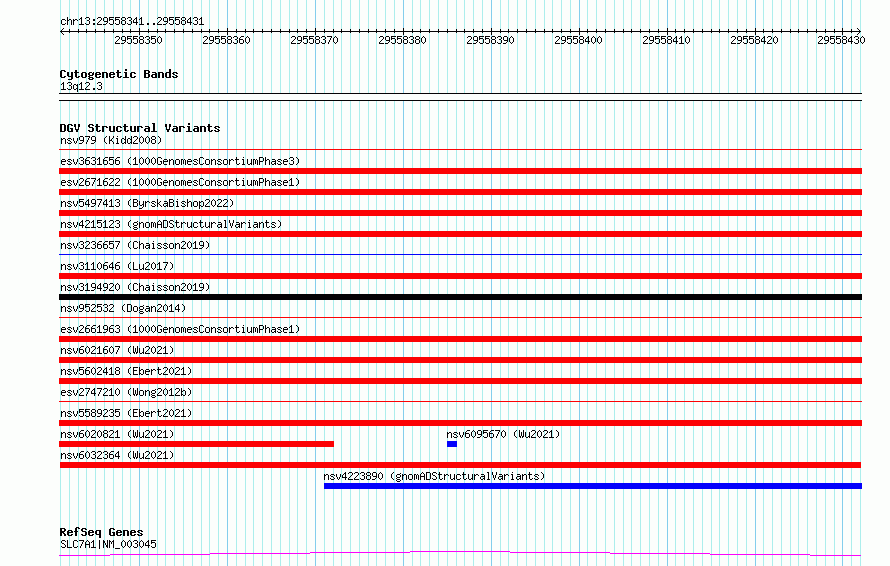This screenshot has width=890, height=566.
Task: Click the chr13:29558341..29558431 region label
Action: click(132, 21)
